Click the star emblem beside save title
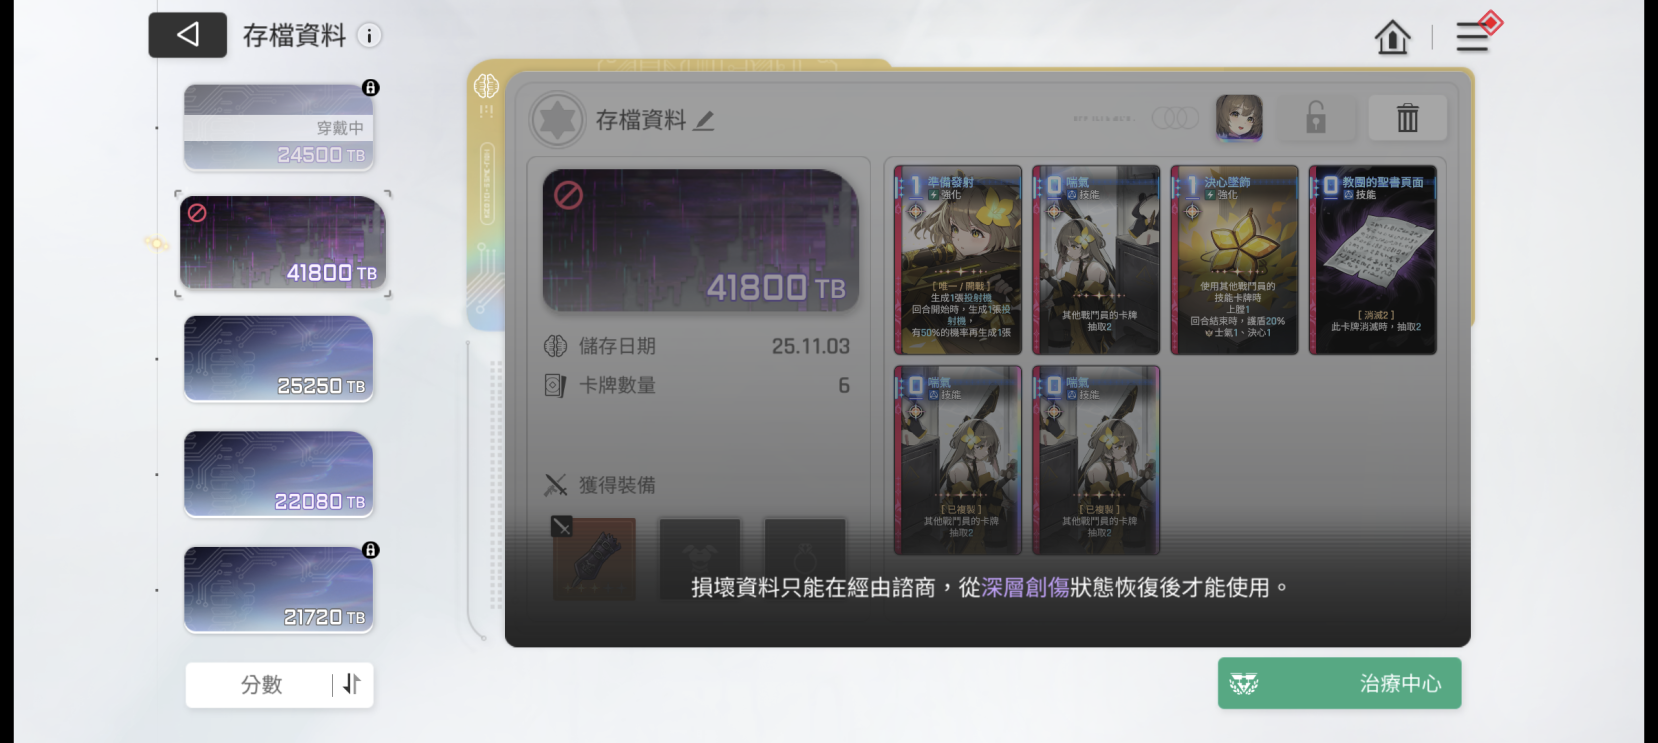1658x743 pixels. coord(557,120)
